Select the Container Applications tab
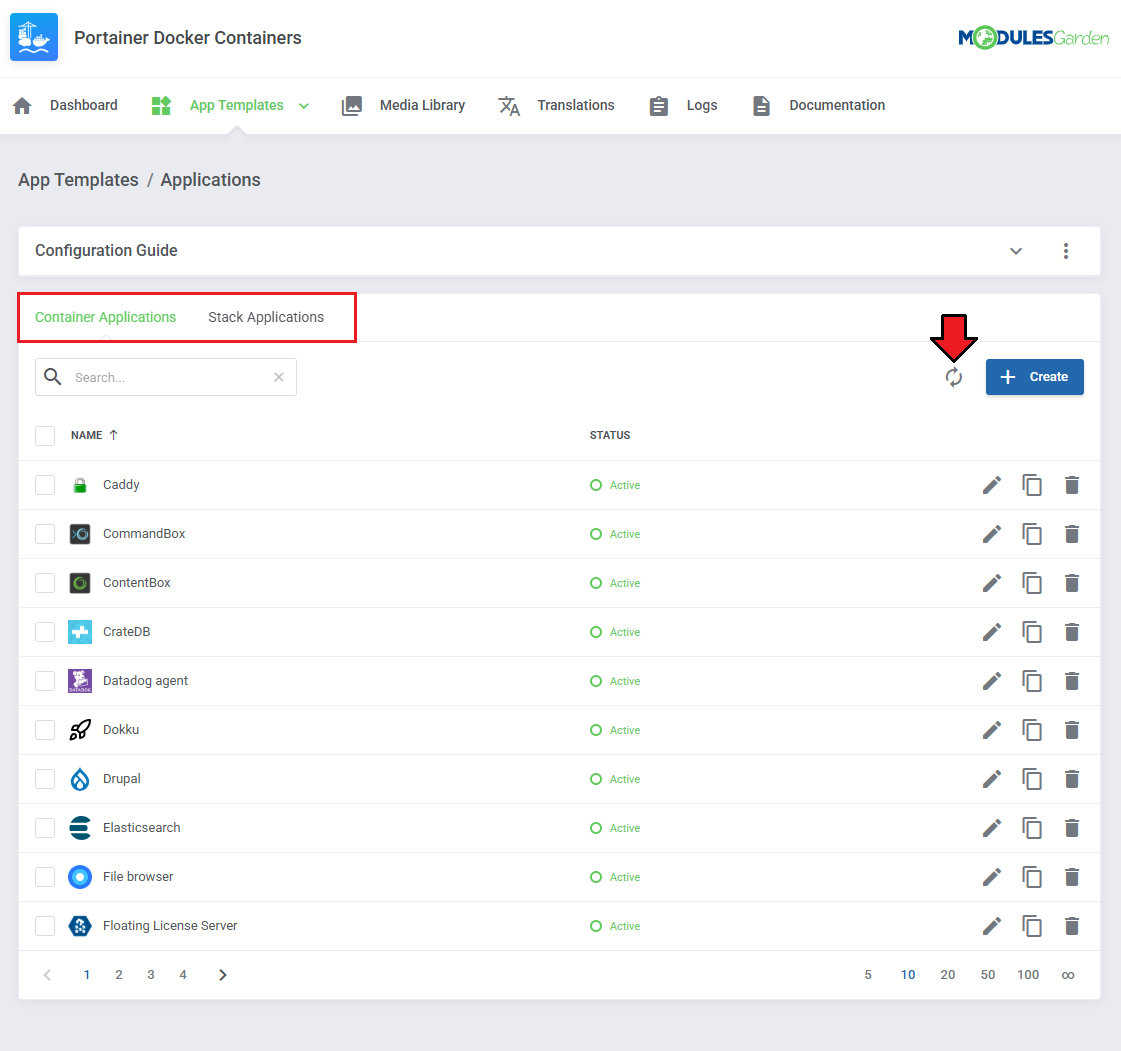This screenshot has width=1121, height=1051. [105, 317]
